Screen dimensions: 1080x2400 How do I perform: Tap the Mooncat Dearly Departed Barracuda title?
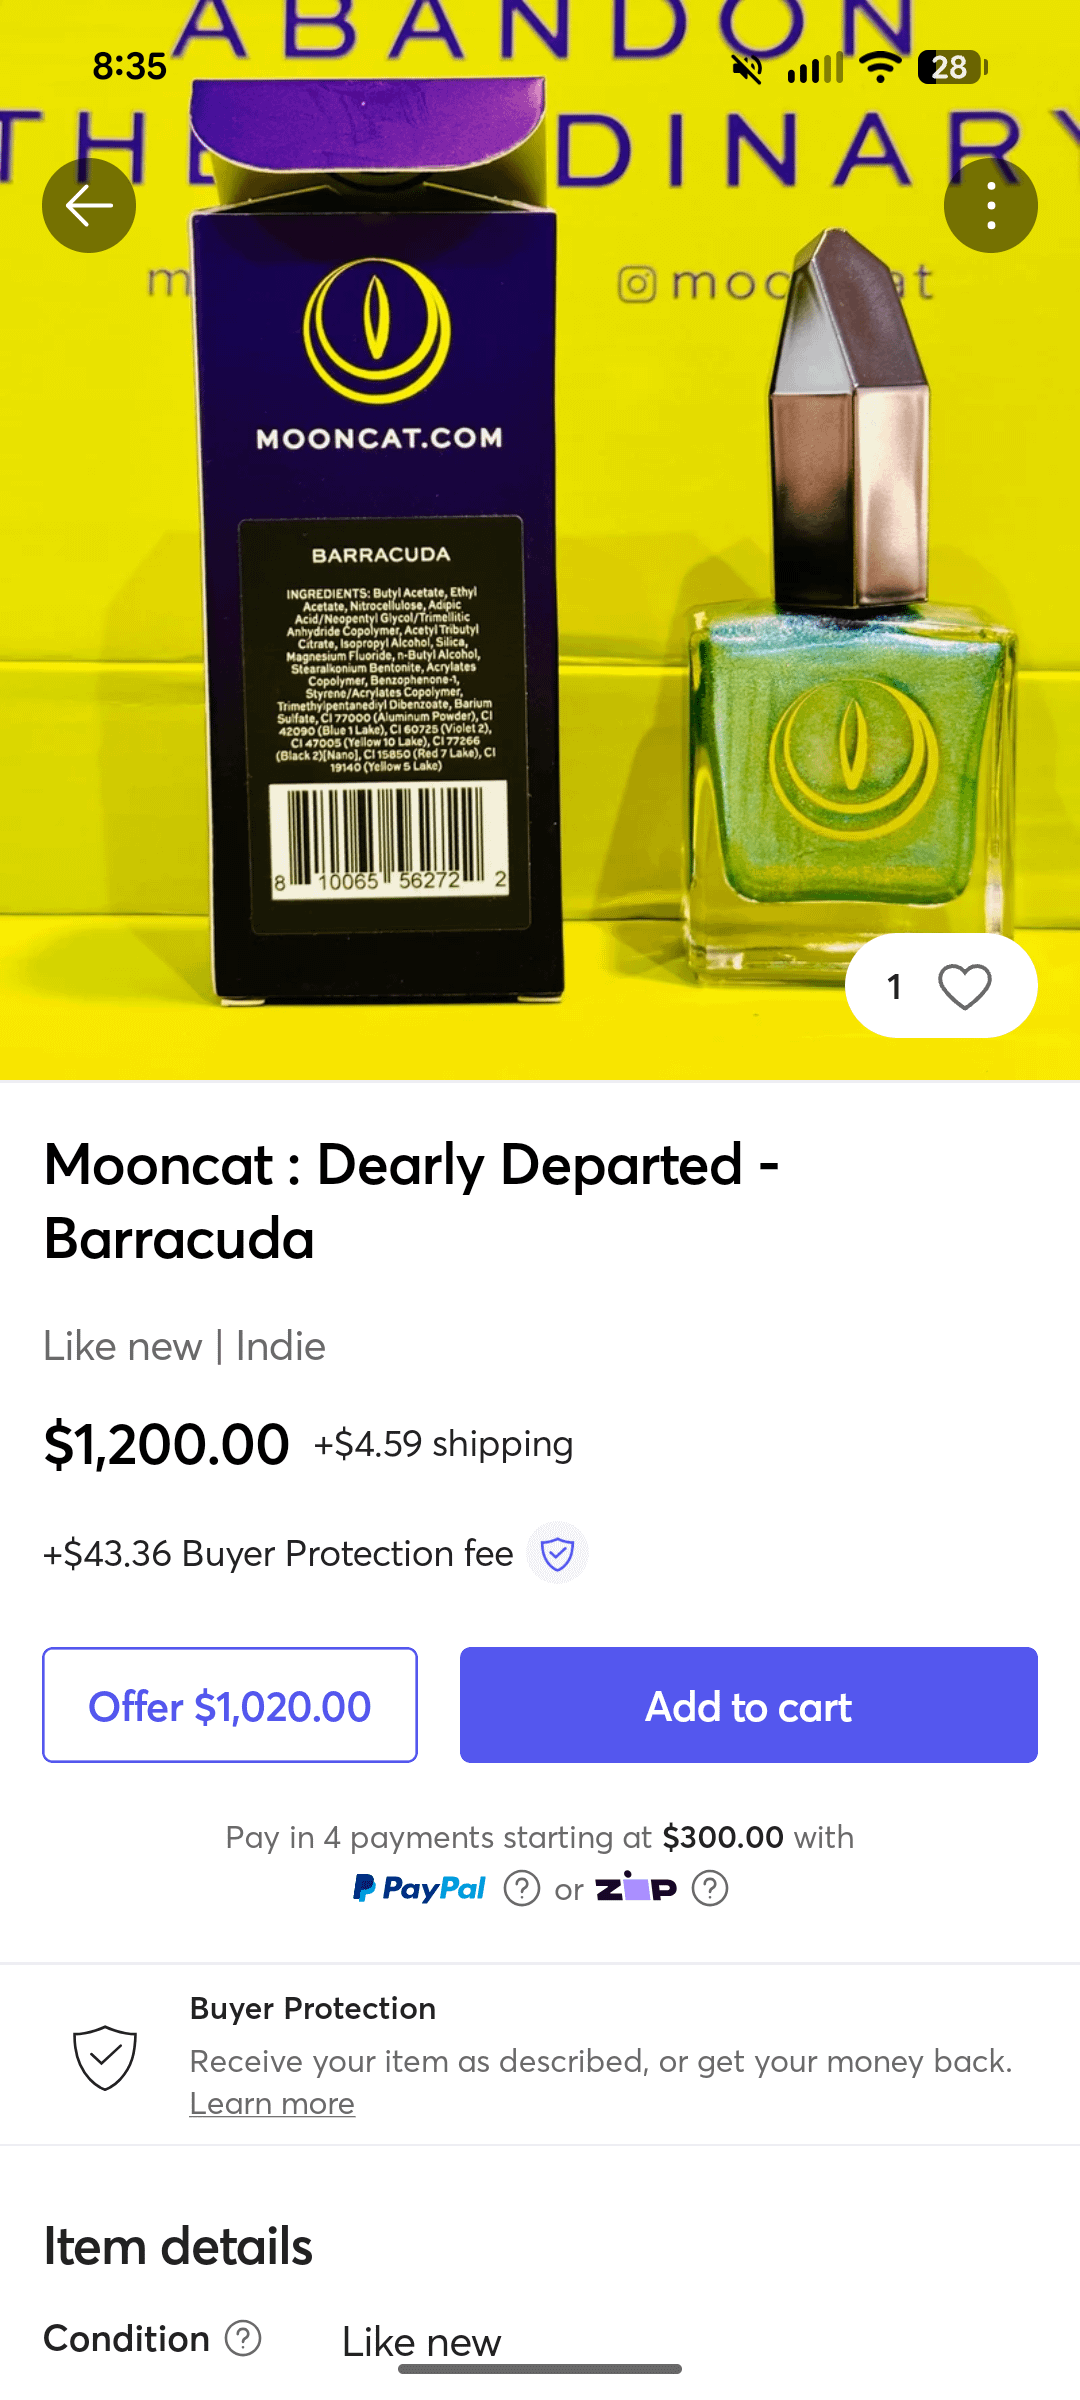pos(411,1201)
